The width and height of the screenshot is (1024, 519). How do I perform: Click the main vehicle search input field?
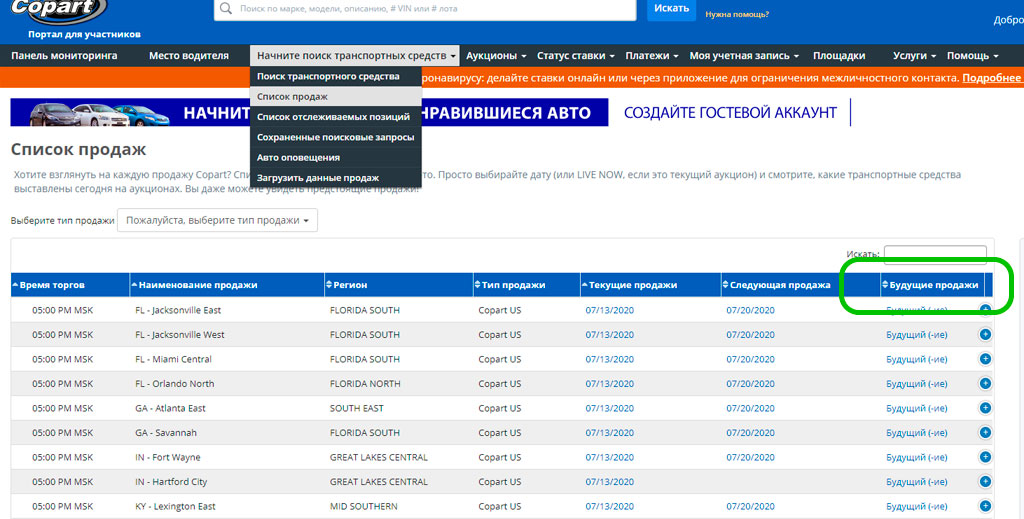click(x=425, y=8)
